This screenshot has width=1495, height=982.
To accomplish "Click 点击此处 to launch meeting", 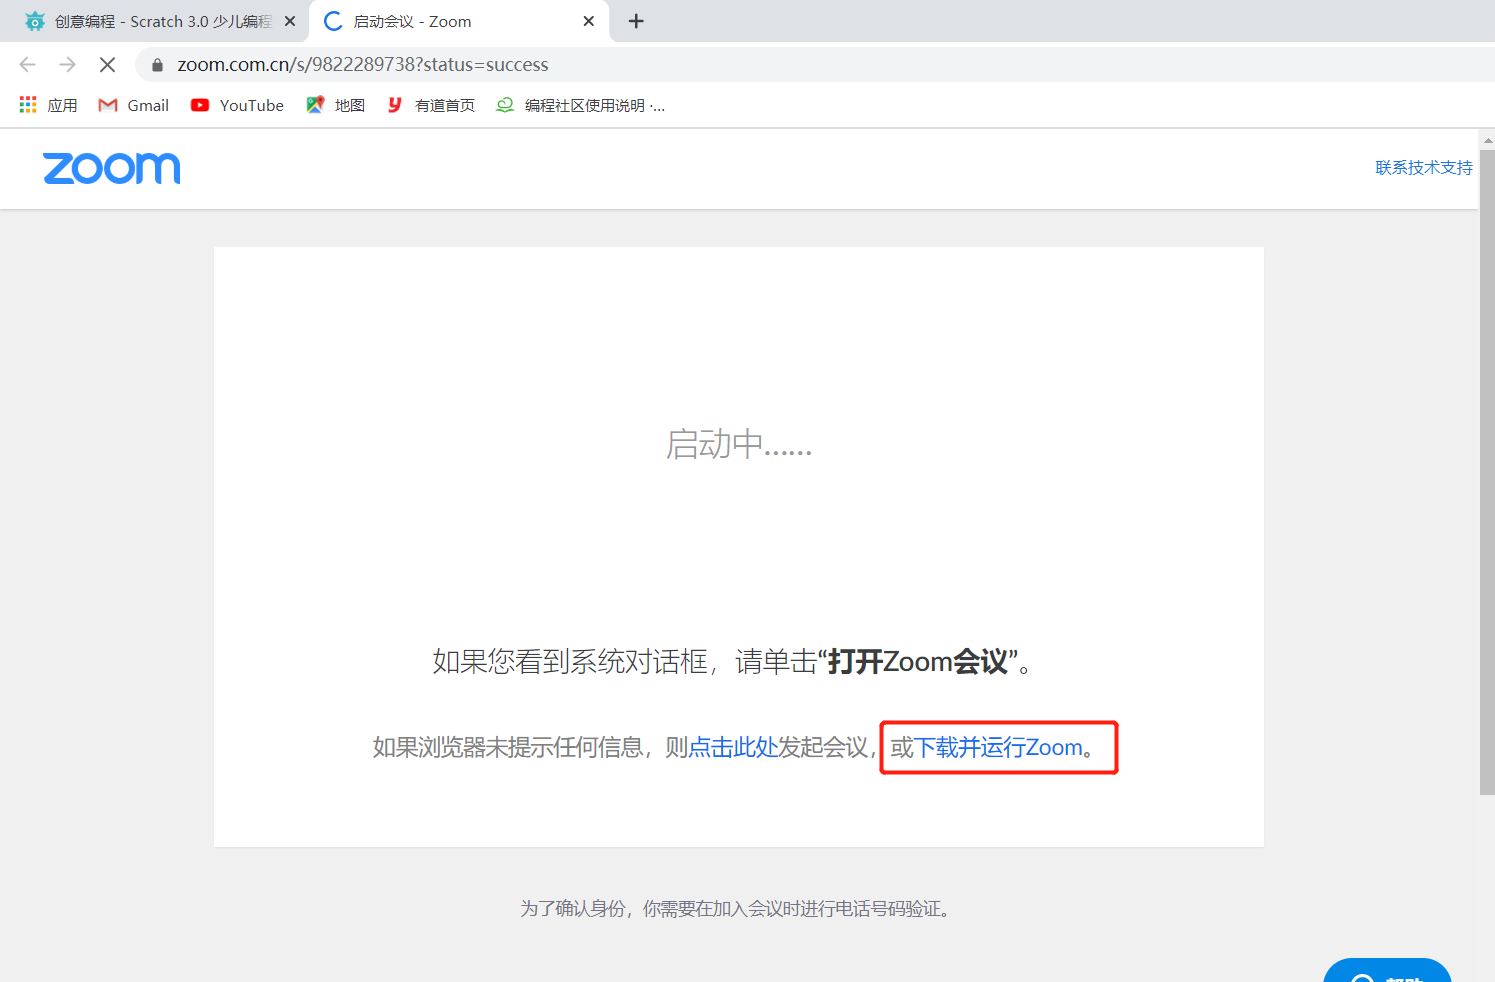I will tap(733, 747).
